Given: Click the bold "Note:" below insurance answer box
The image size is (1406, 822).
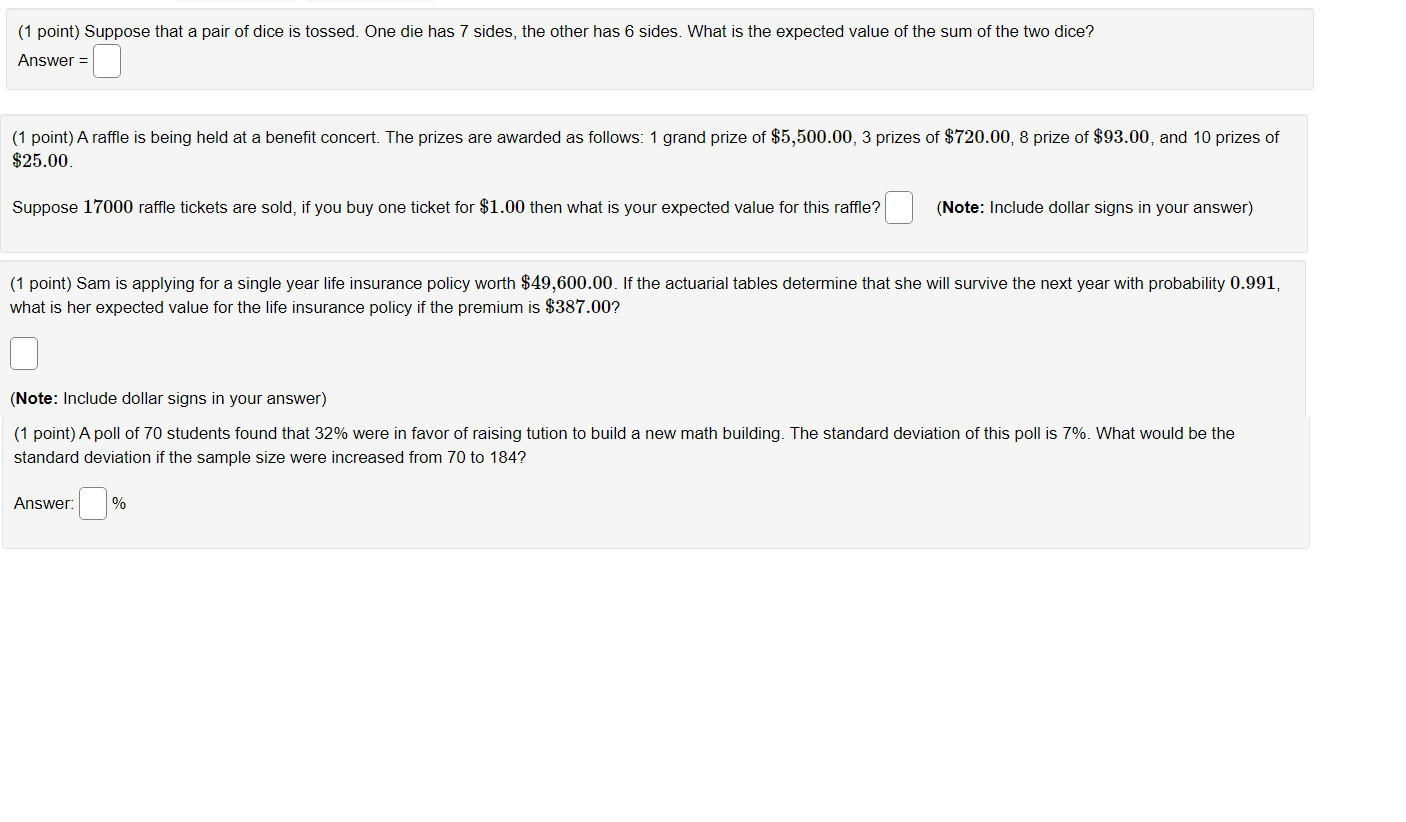Looking at the screenshot, I should pyautogui.click(x=36, y=399).
